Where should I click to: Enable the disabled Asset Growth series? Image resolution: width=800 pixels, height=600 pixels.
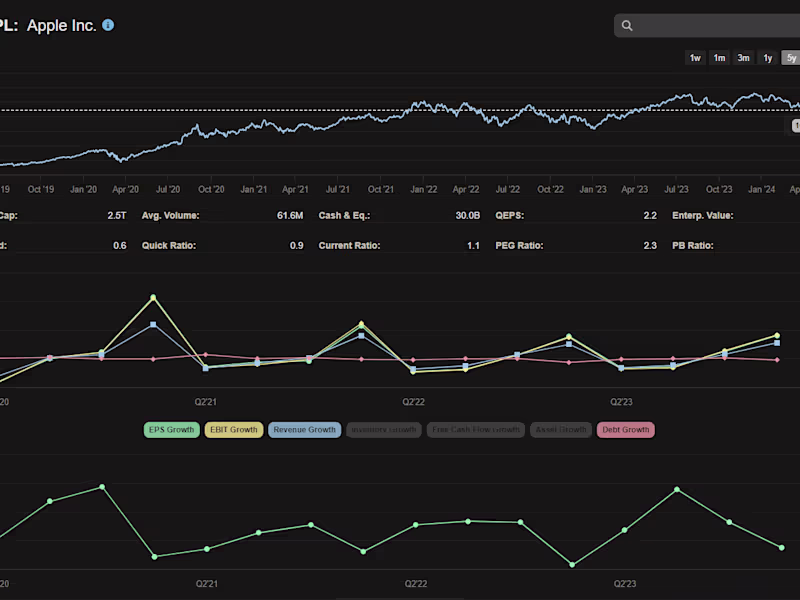[x=561, y=430]
